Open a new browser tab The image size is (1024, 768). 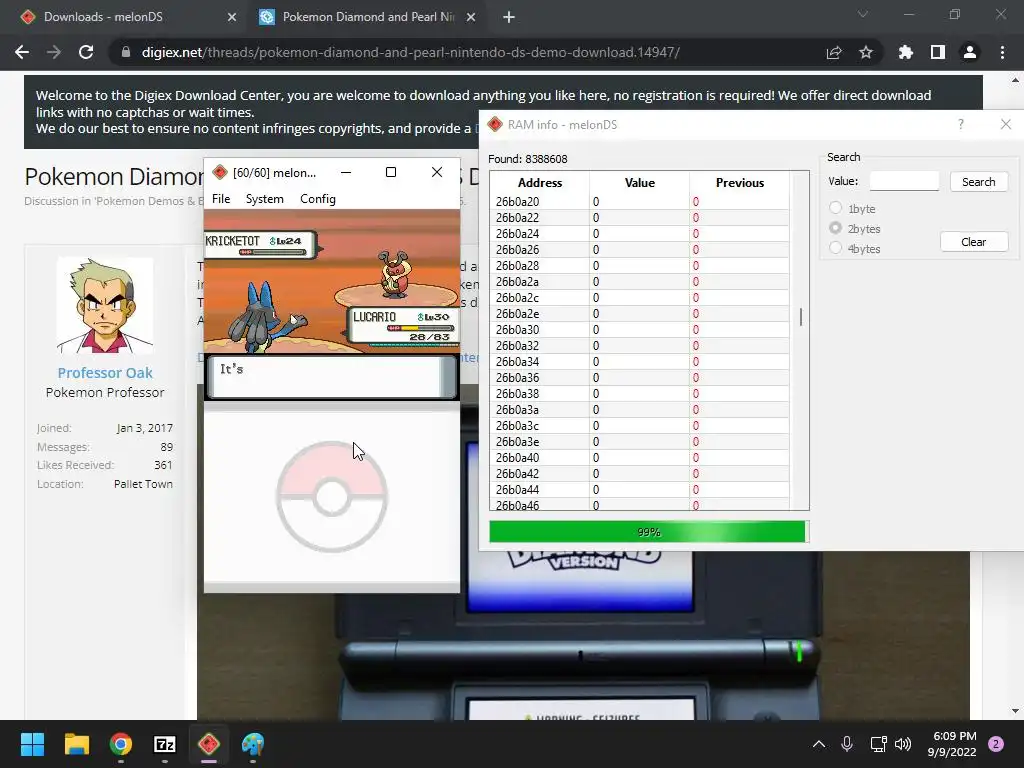509,18
